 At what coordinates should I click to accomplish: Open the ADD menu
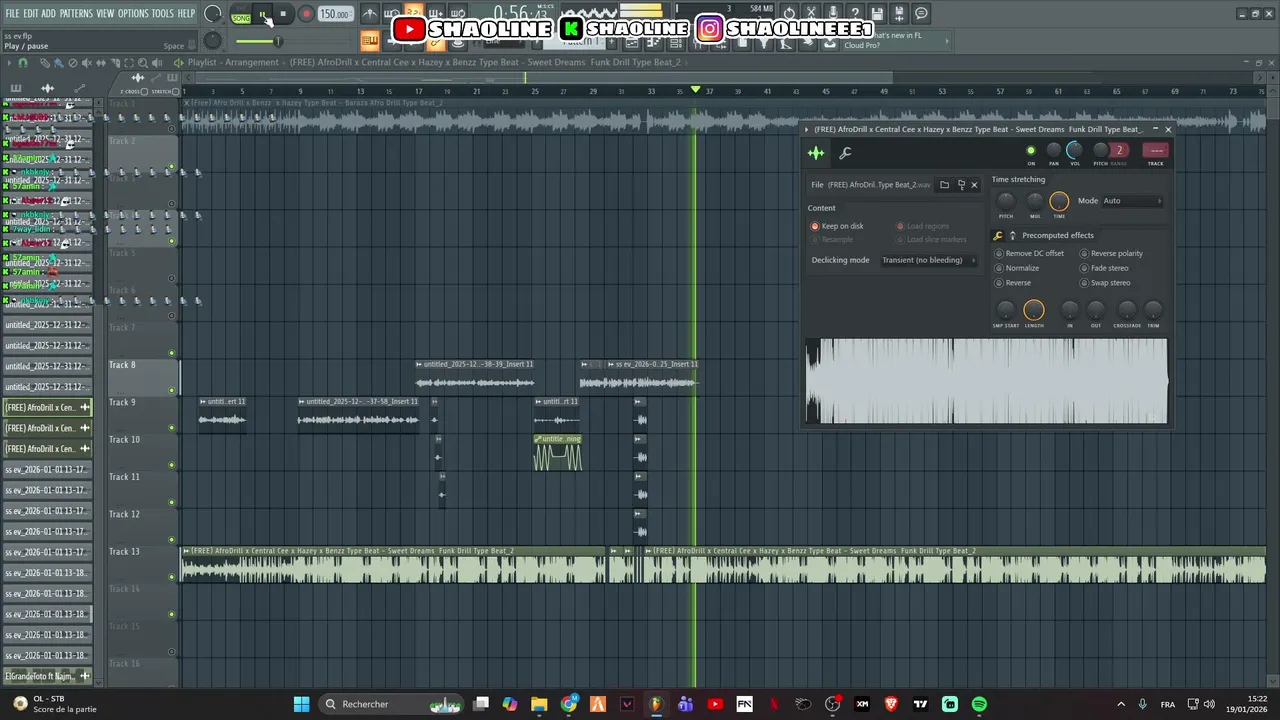click(49, 13)
